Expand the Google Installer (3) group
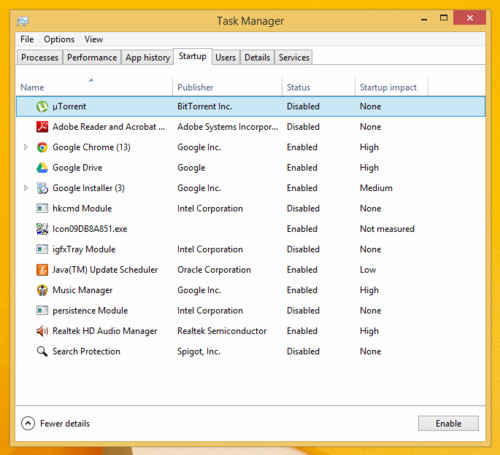This screenshot has height=455, width=500. [26, 188]
